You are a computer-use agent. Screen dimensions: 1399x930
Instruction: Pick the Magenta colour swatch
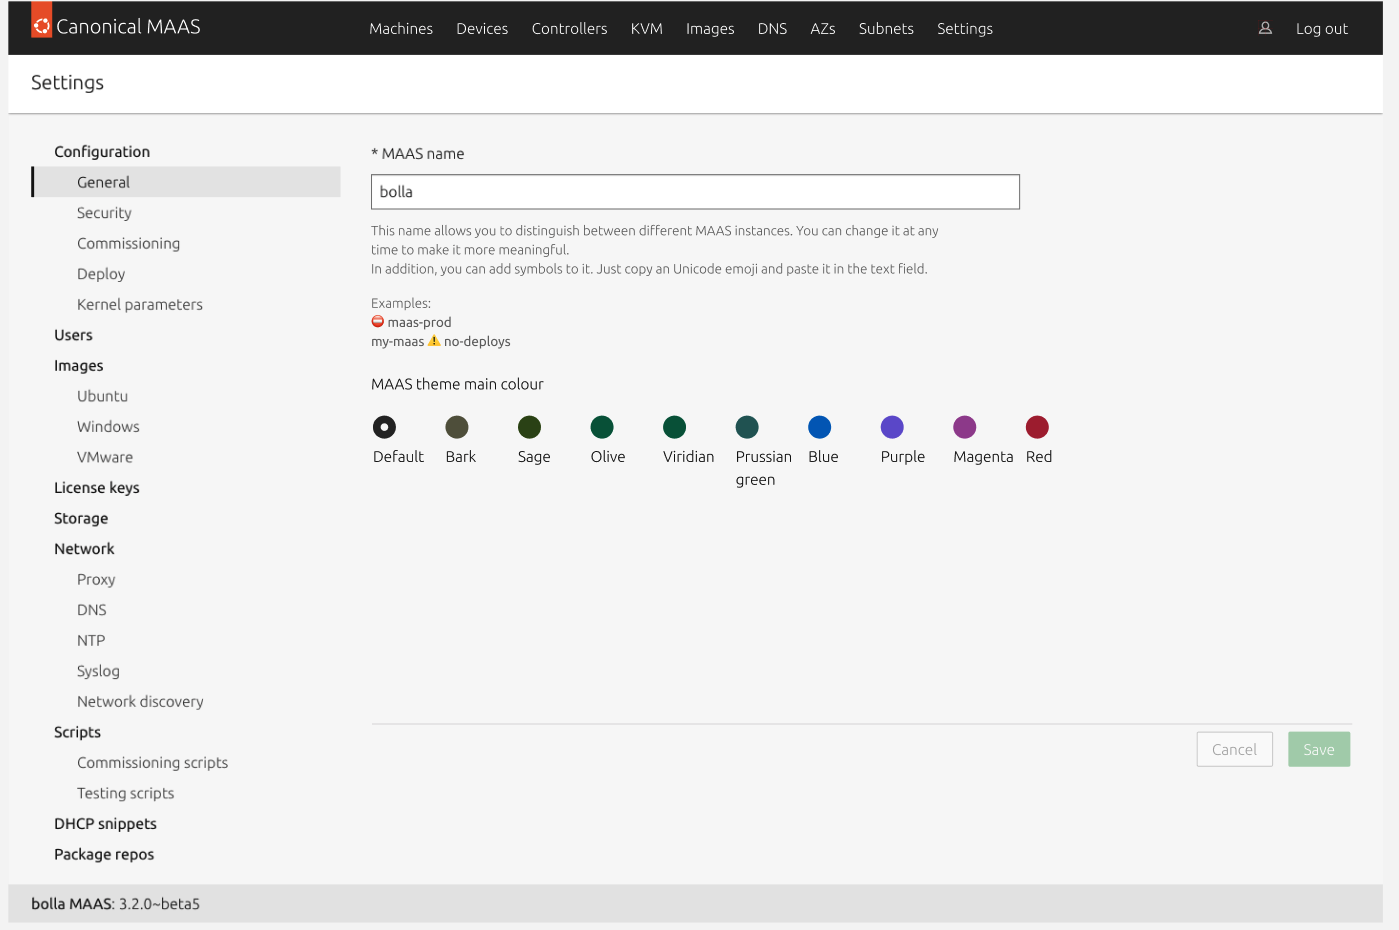pyautogui.click(x=965, y=427)
